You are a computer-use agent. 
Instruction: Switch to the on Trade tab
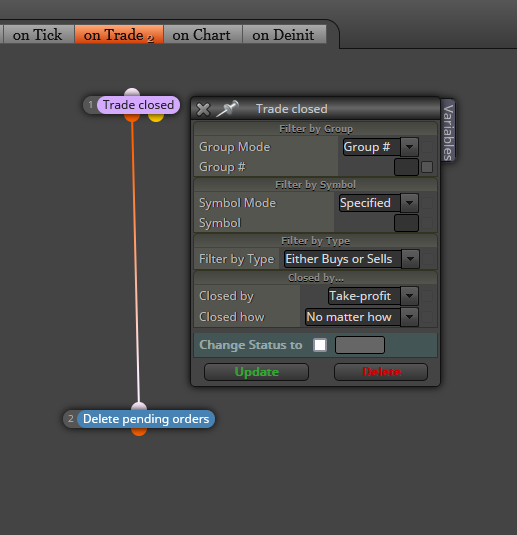[119, 35]
